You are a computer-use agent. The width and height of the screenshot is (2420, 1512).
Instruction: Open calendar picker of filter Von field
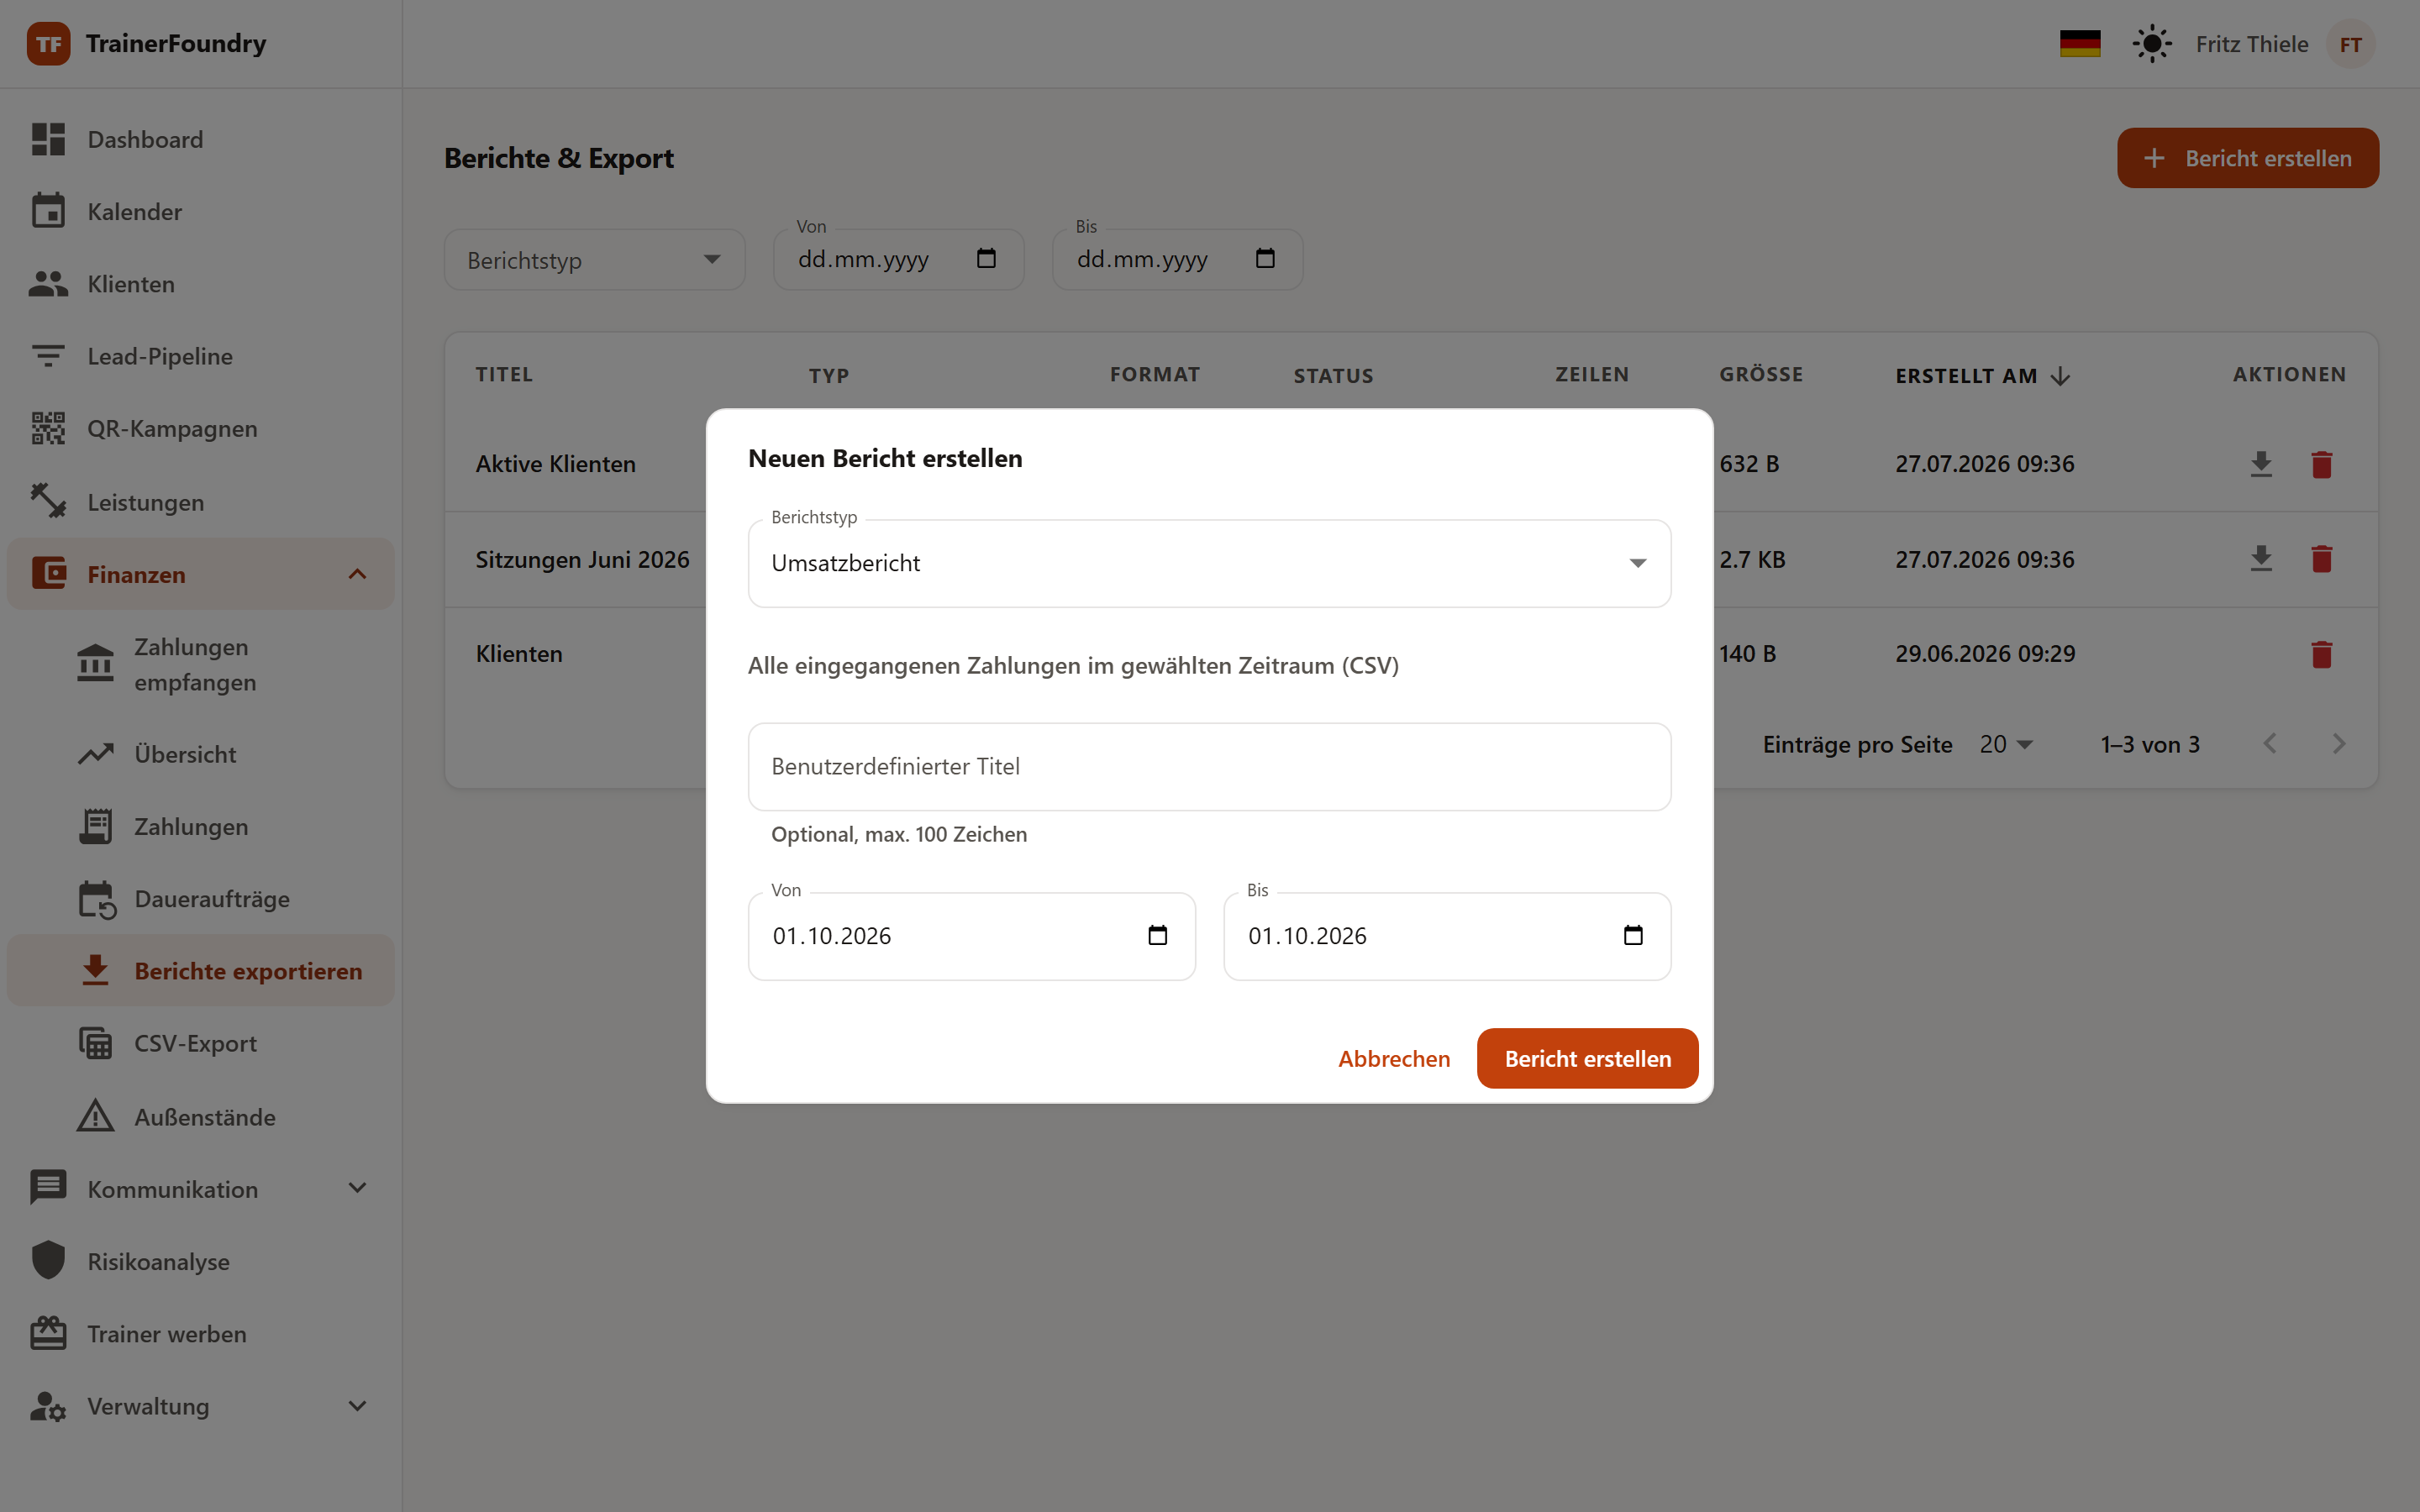click(986, 259)
